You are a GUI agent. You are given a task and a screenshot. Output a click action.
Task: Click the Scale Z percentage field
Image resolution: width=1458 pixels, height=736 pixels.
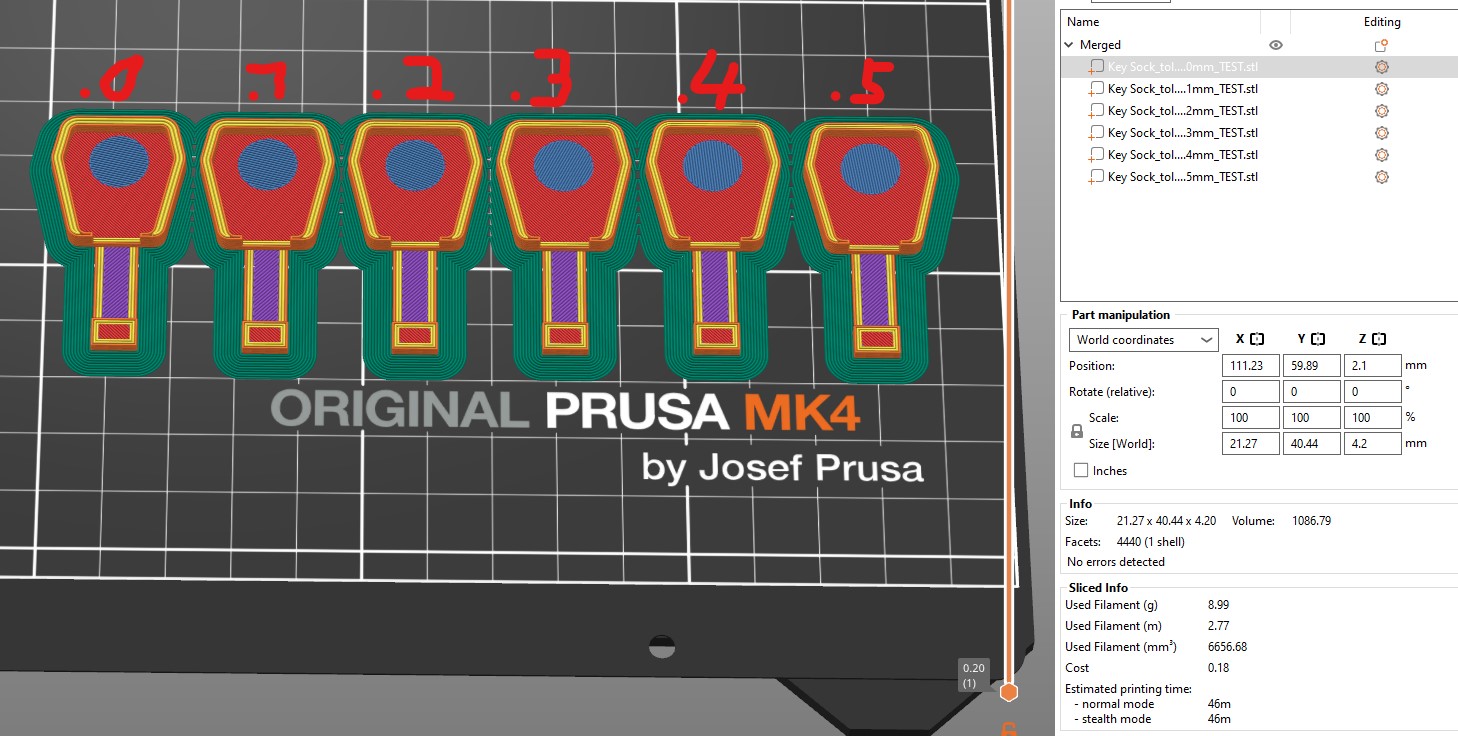coord(1373,418)
